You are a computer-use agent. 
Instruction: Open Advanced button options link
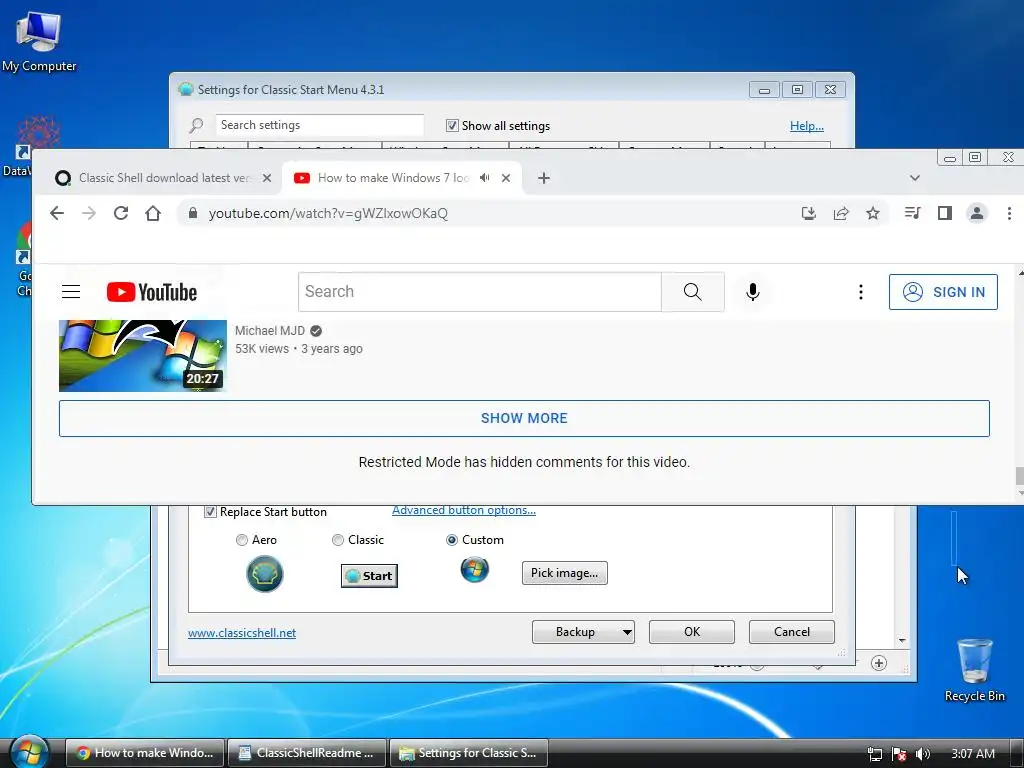464,510
